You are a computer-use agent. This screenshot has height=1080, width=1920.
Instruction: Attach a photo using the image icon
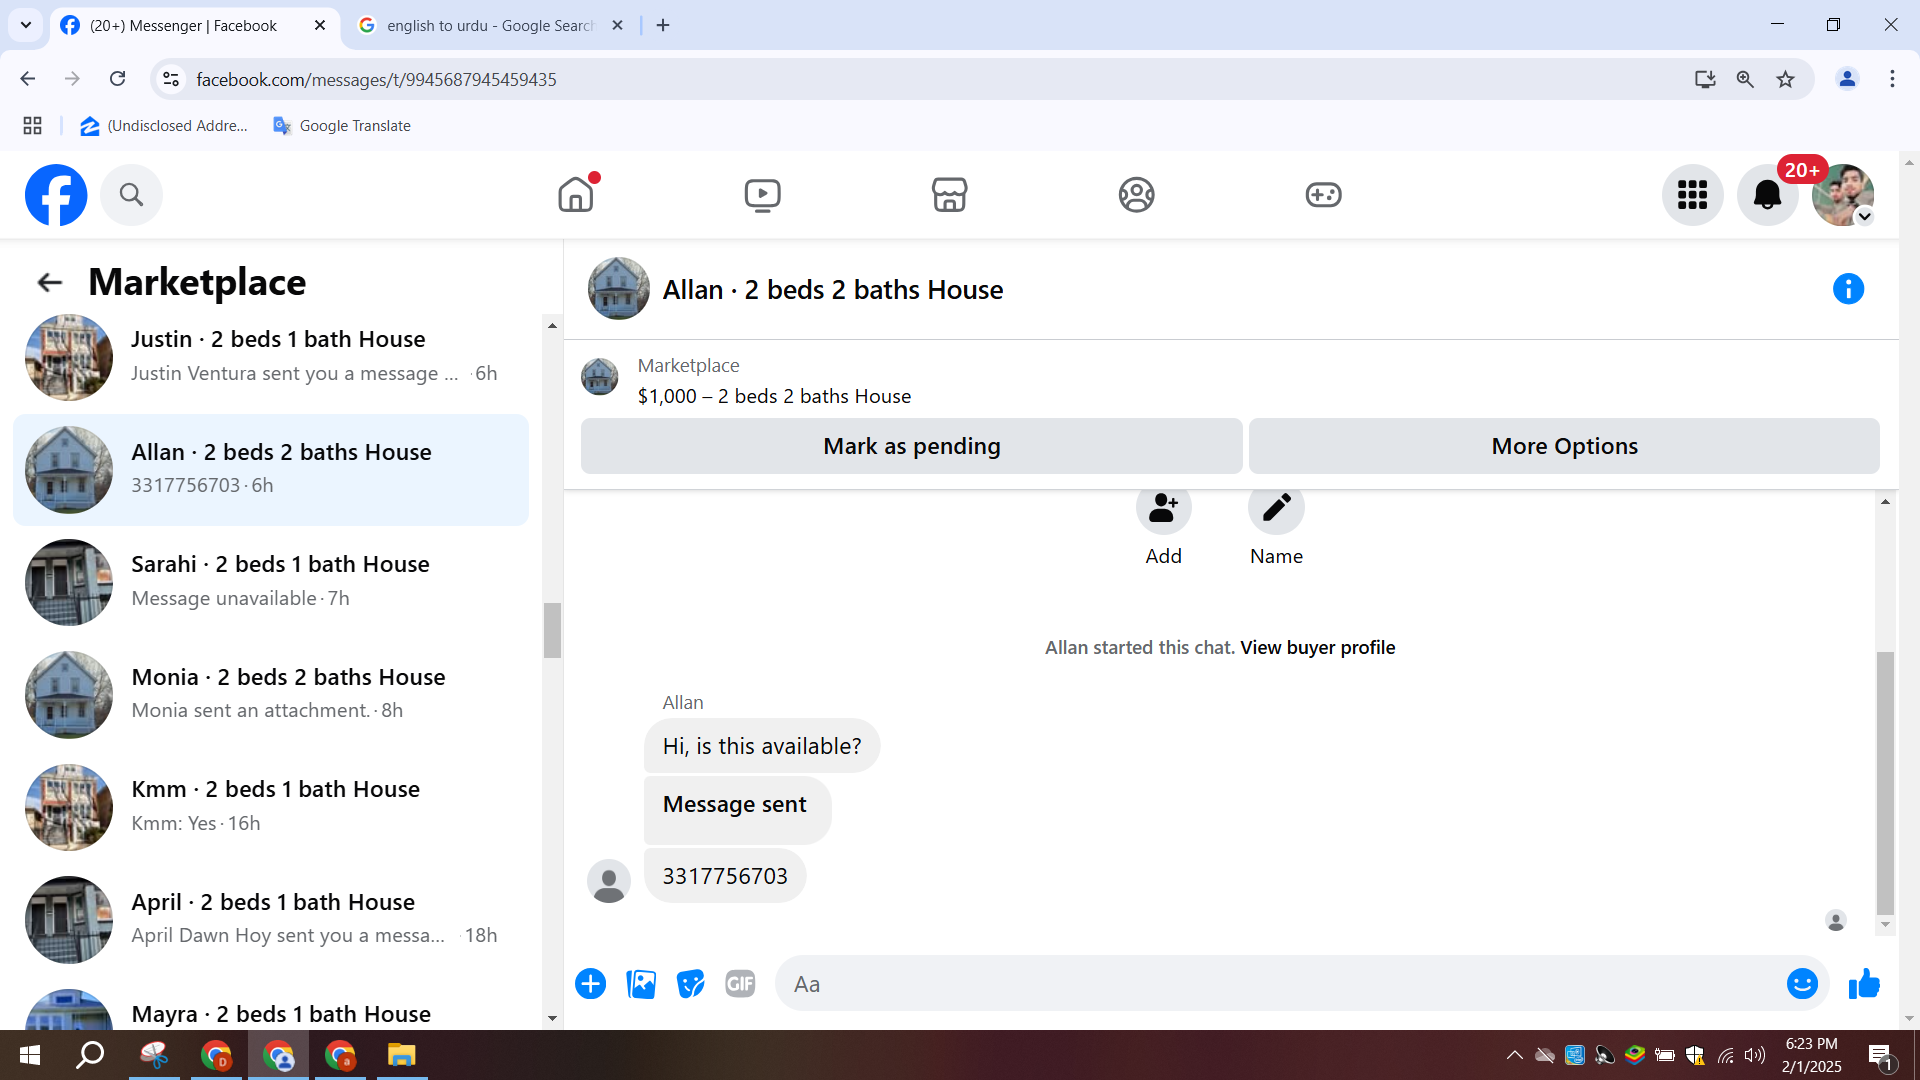[x=641, y=984]
